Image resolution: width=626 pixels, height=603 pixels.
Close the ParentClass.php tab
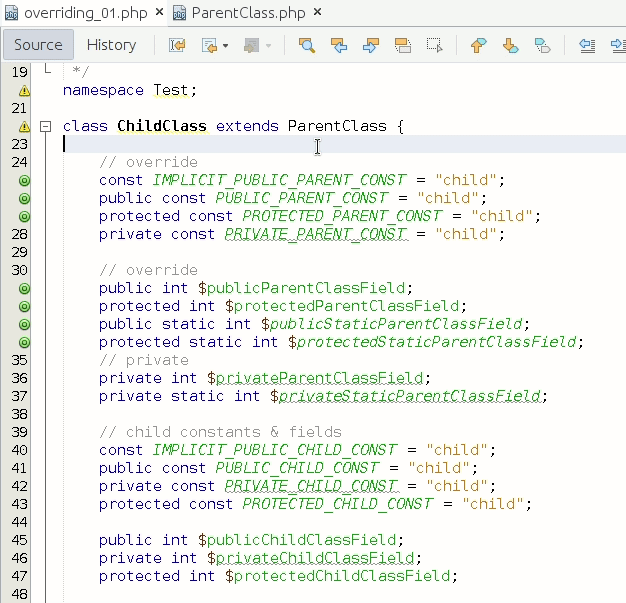[x=317, y=12]
